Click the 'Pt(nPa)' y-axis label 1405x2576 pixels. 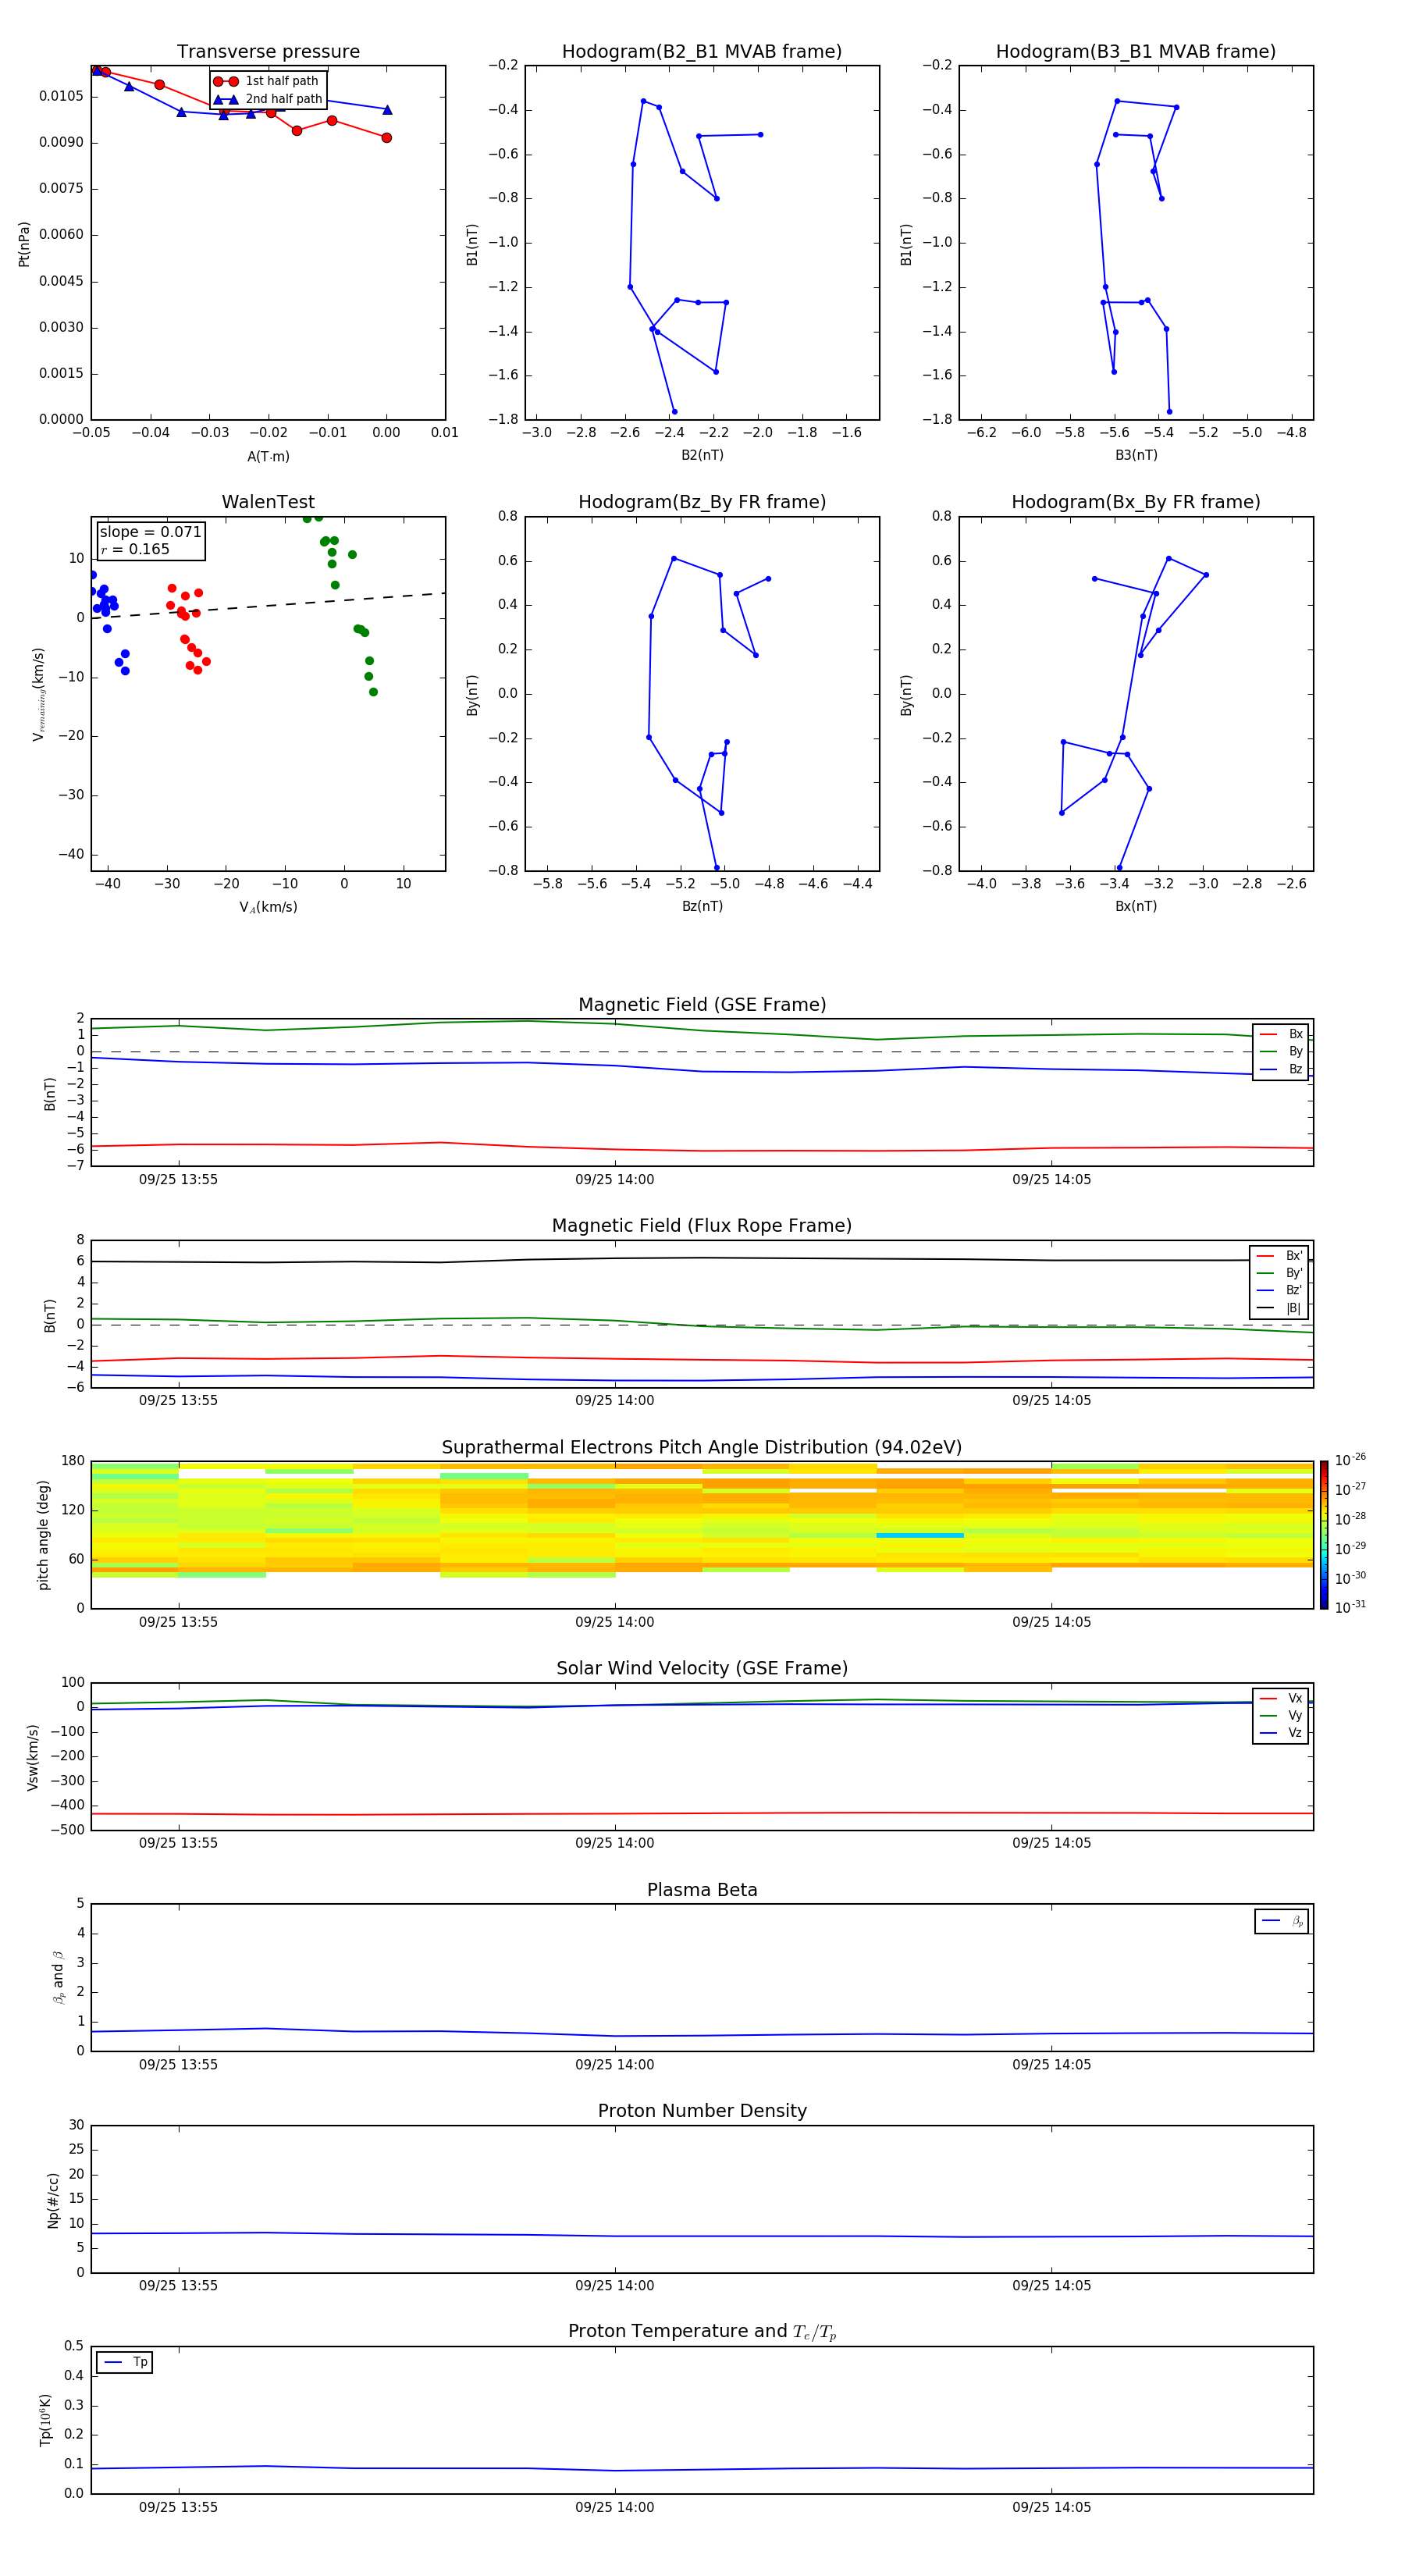[x=24, y=243]
